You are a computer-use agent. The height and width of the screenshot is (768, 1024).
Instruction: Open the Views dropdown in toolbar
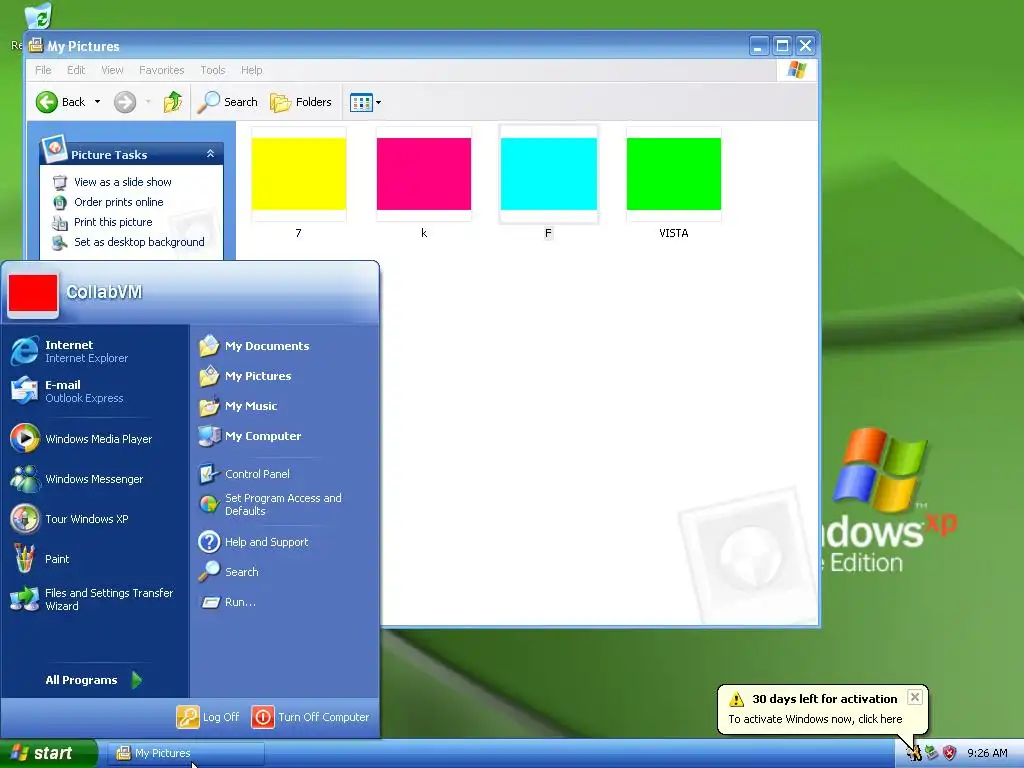365,102
